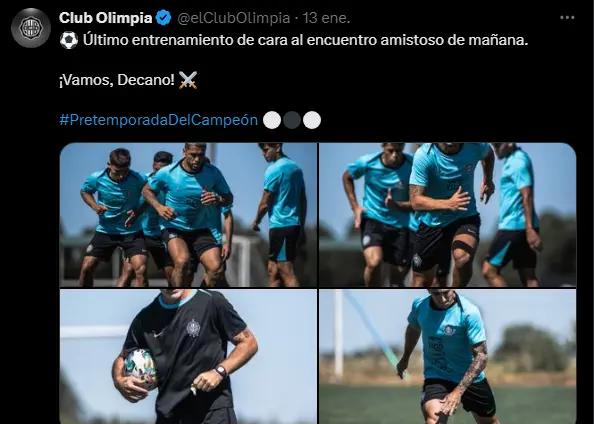
Task: Click the crossed swords emoji
Action: (x=188, y=80)
